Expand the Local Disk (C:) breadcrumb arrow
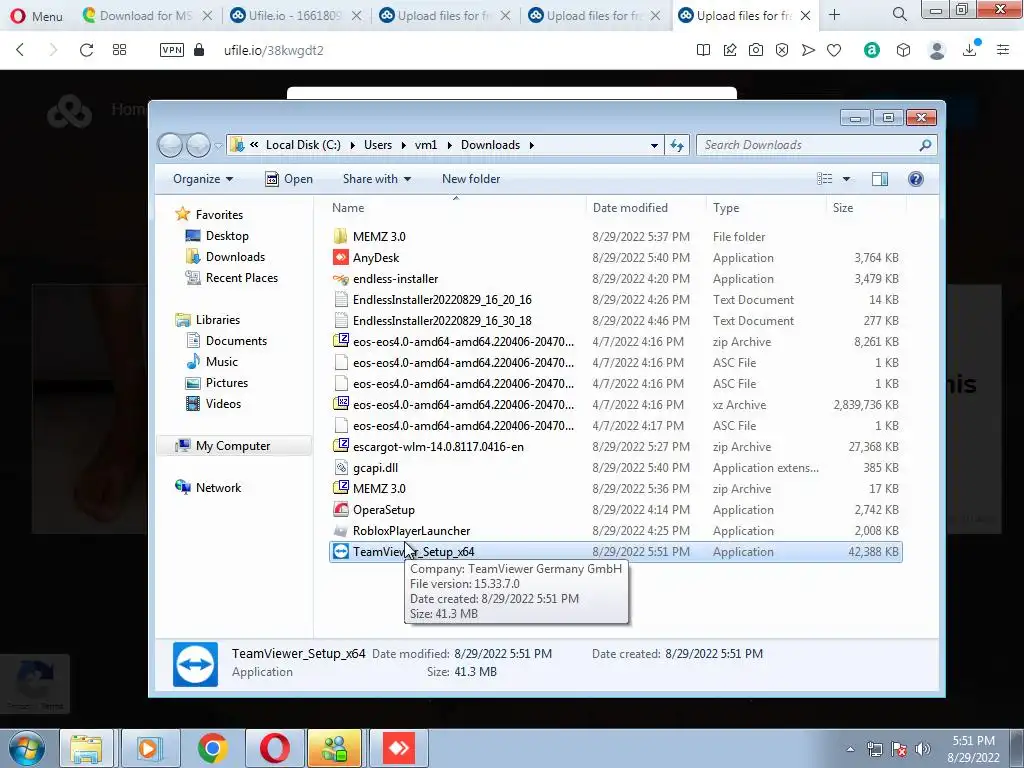This screenshot has height=768, width=1024. (352, 145)
